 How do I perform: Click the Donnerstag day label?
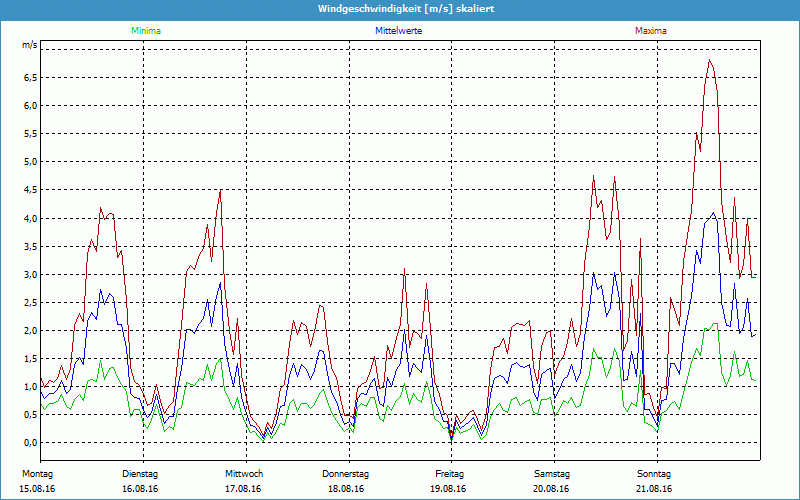coord(345,474)
